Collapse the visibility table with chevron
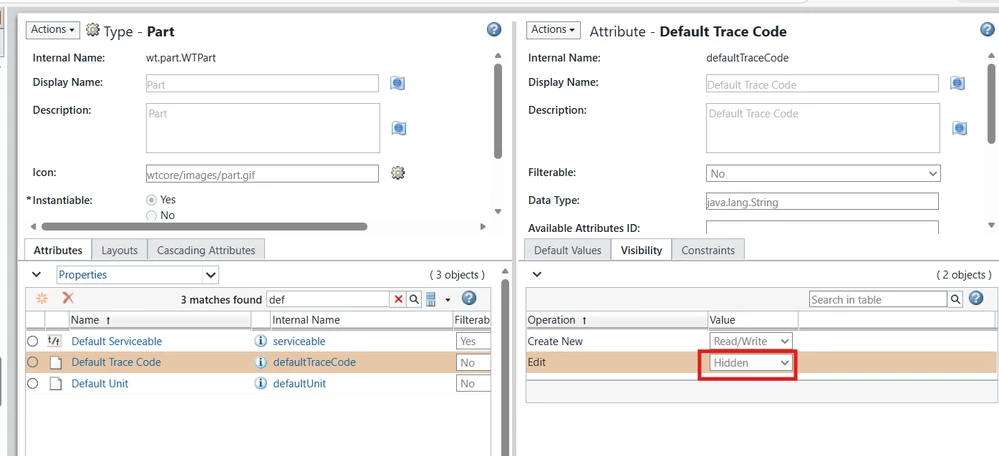 [x=537, y=274]
